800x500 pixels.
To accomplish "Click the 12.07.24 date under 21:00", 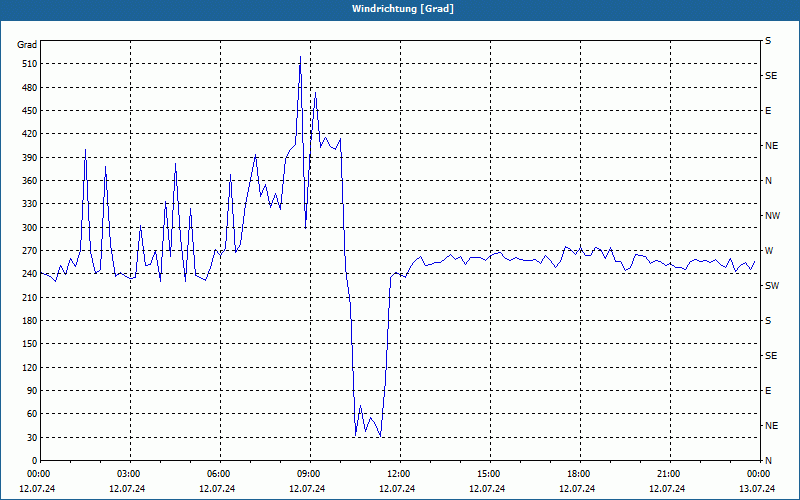I will (667, 489).
